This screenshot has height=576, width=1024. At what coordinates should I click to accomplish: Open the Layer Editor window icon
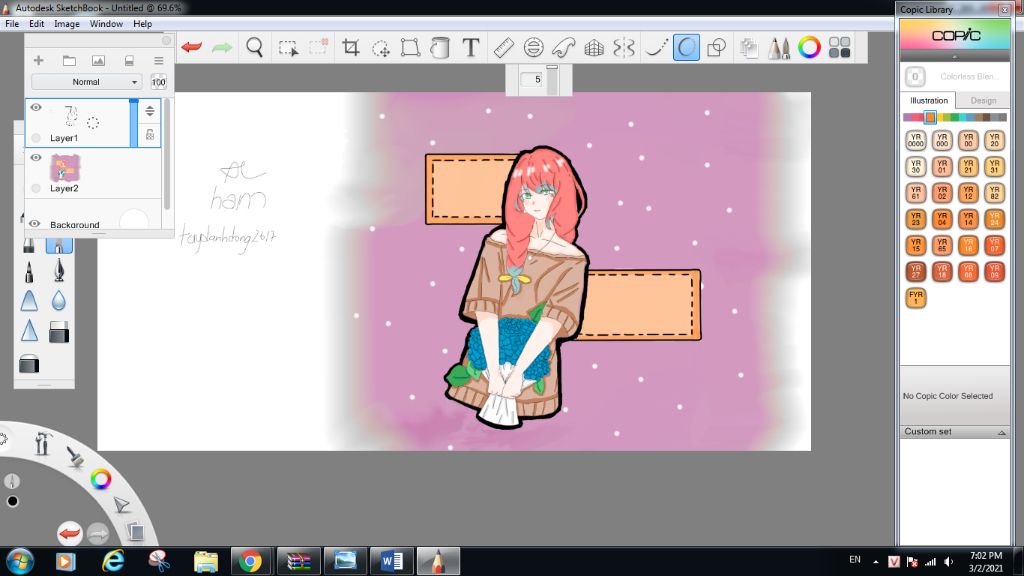click(749, 47)
